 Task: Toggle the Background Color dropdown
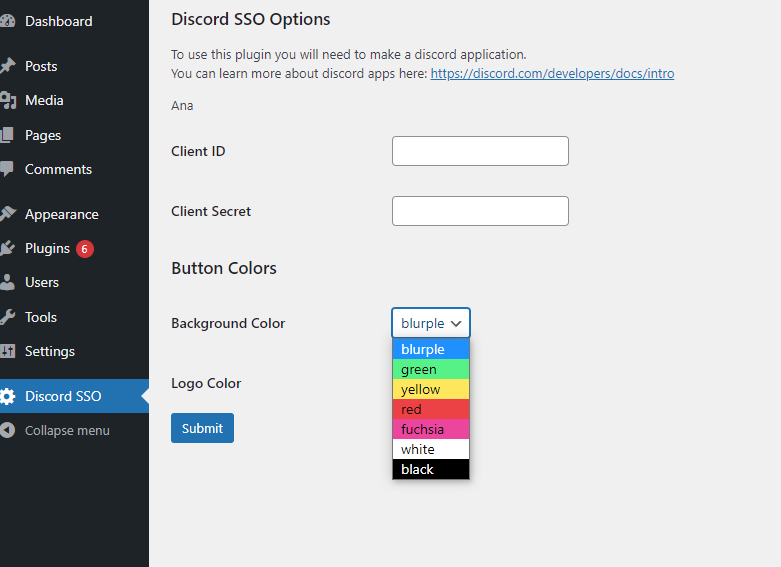pyautogui.click(x=431, y=323)
